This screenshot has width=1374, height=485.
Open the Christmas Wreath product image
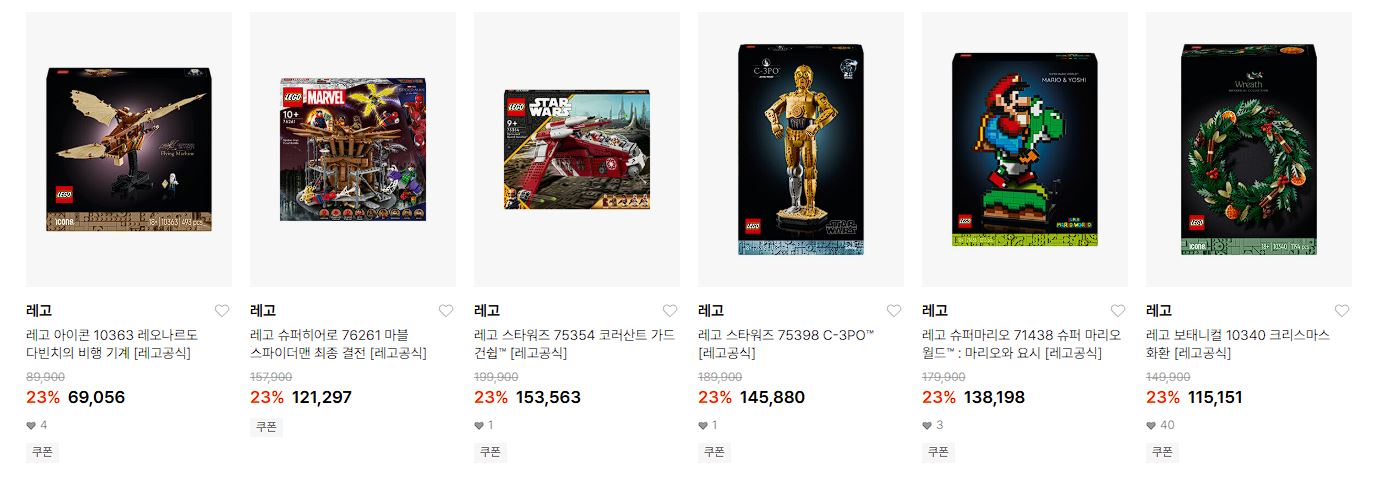coord(1249,150)
